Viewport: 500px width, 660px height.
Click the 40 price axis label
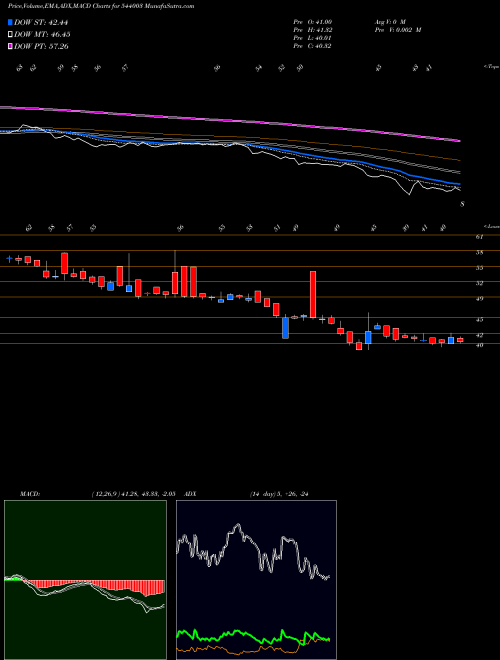tap(479, 345)
